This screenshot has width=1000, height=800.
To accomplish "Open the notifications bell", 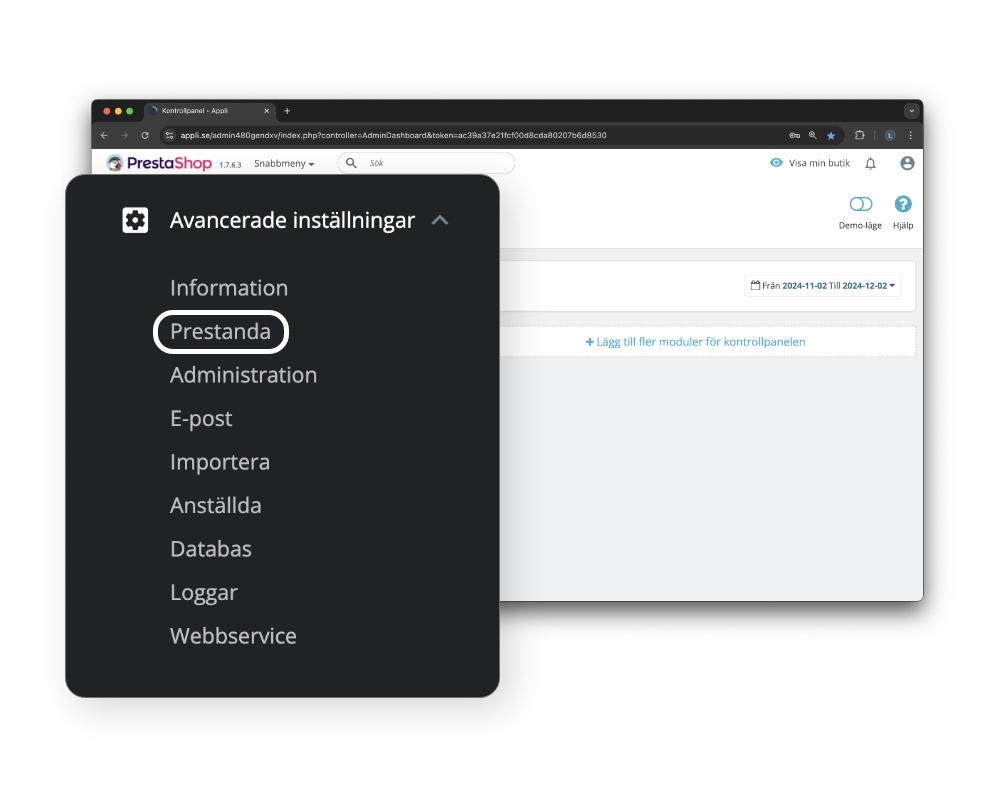I will pos(871,163).
